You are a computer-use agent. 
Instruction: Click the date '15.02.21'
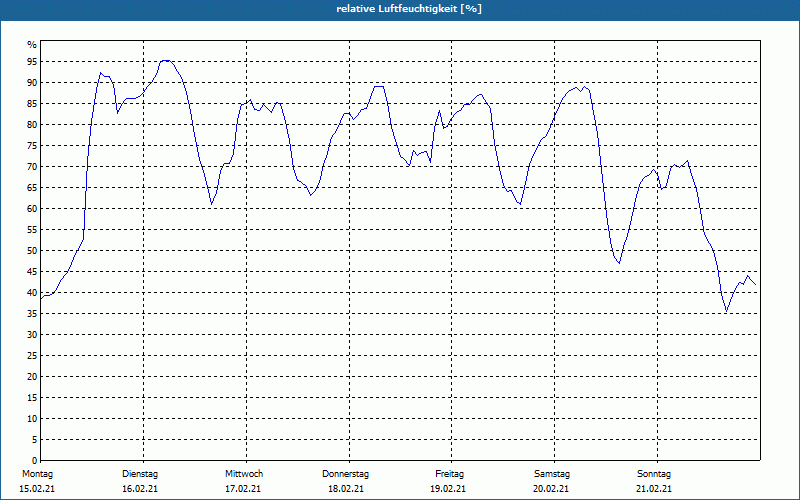37,489
